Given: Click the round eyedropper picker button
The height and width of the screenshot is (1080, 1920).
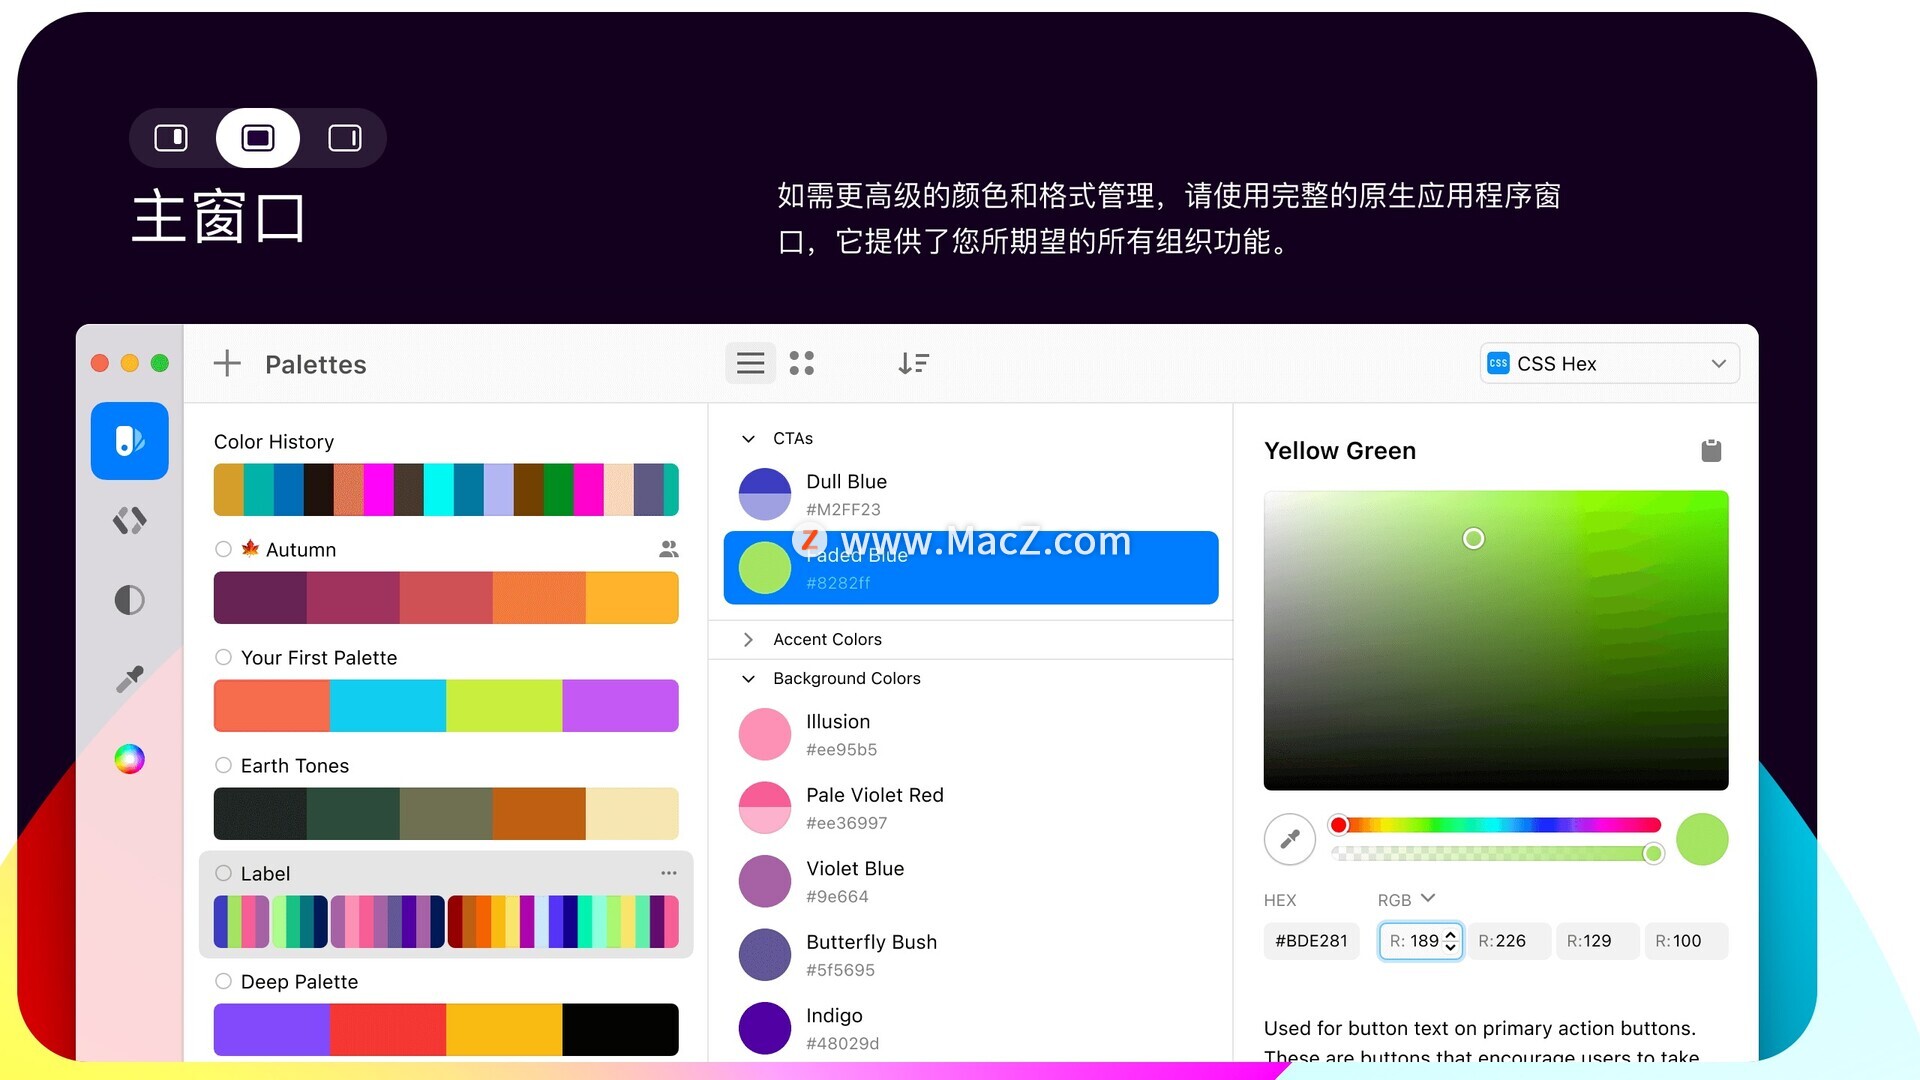Looking at the screenshot, I should click(x=1289, y=839).
